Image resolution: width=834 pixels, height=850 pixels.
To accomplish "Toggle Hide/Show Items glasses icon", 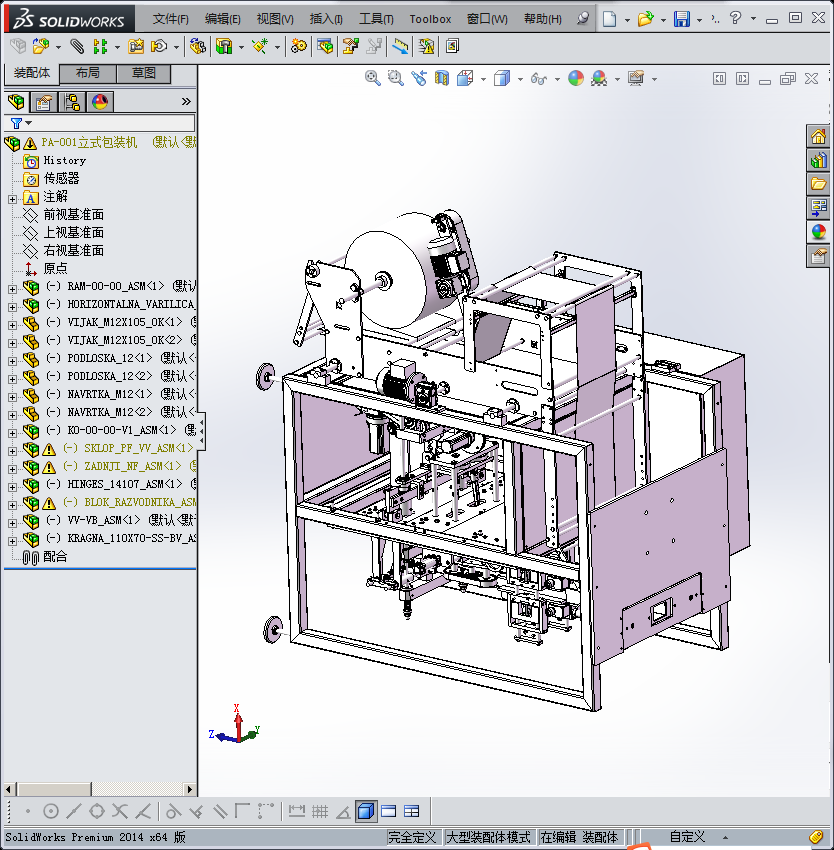I will point(538,78).
